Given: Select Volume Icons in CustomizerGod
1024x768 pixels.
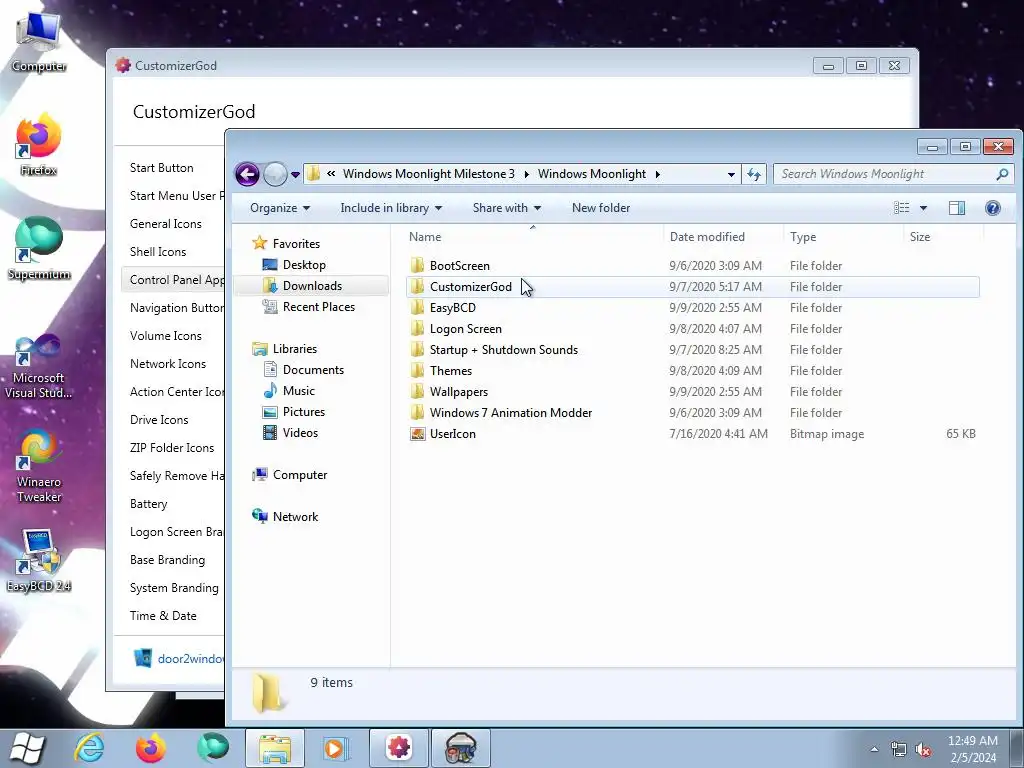Looking at the screenshot, I should (165, 336).
